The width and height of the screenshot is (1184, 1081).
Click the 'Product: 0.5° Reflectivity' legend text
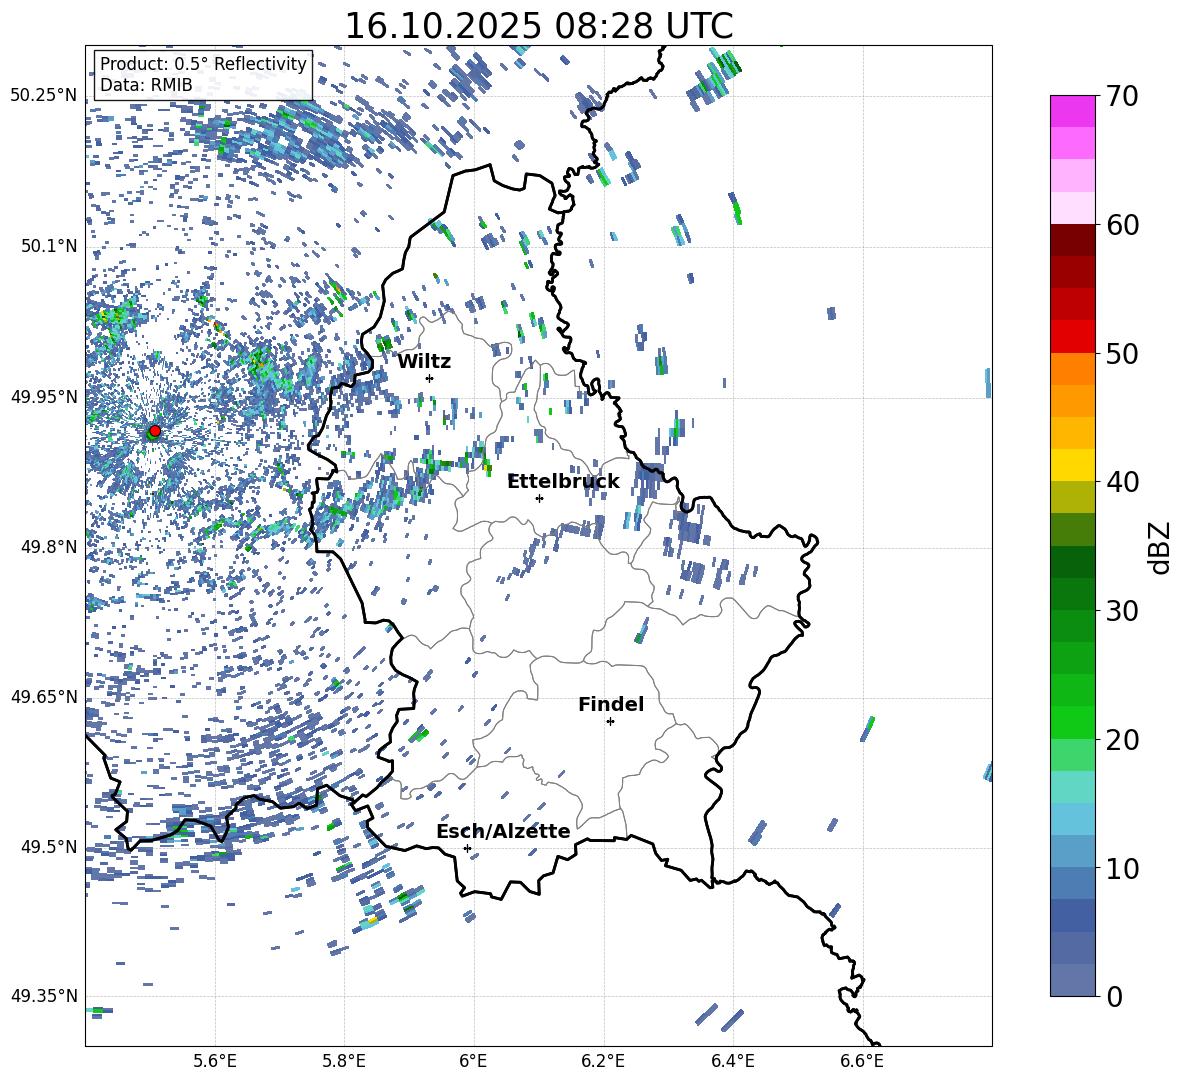203,64
